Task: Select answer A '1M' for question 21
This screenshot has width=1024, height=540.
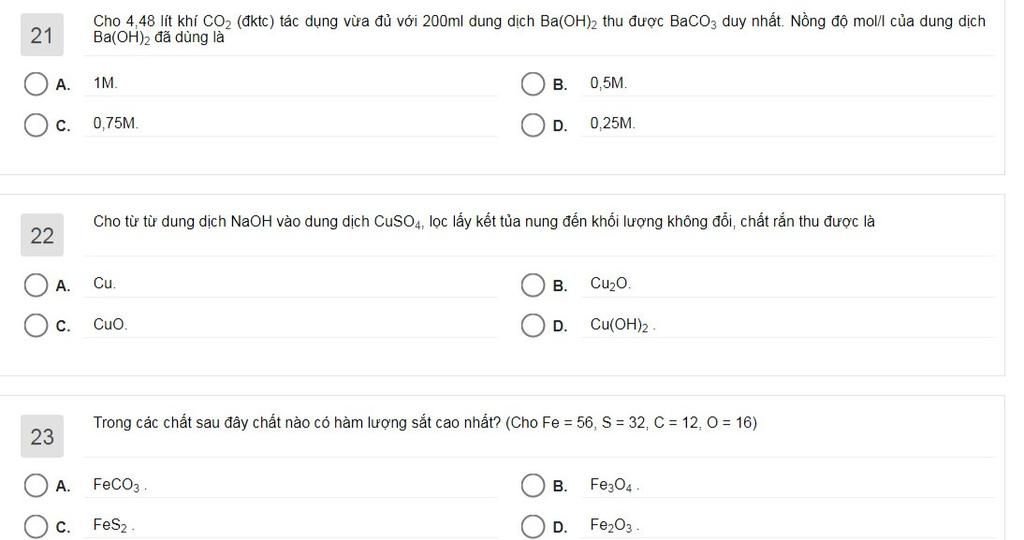Action: 37,84
